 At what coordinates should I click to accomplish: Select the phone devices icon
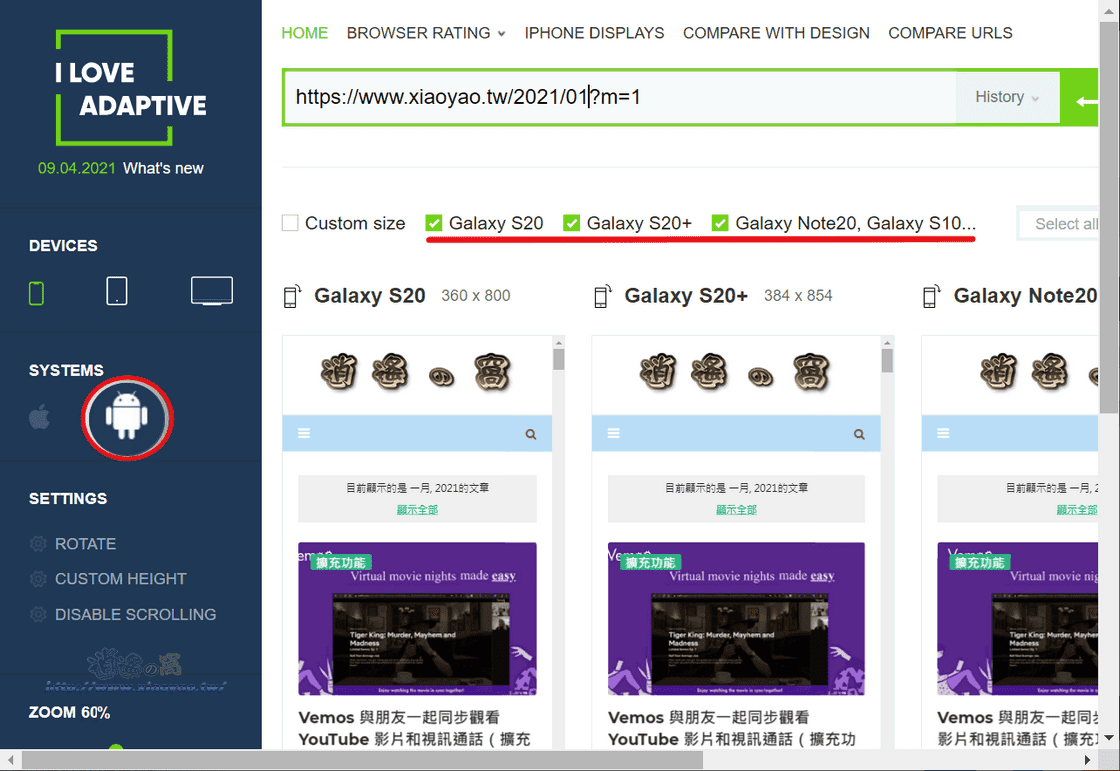(36, 293)
